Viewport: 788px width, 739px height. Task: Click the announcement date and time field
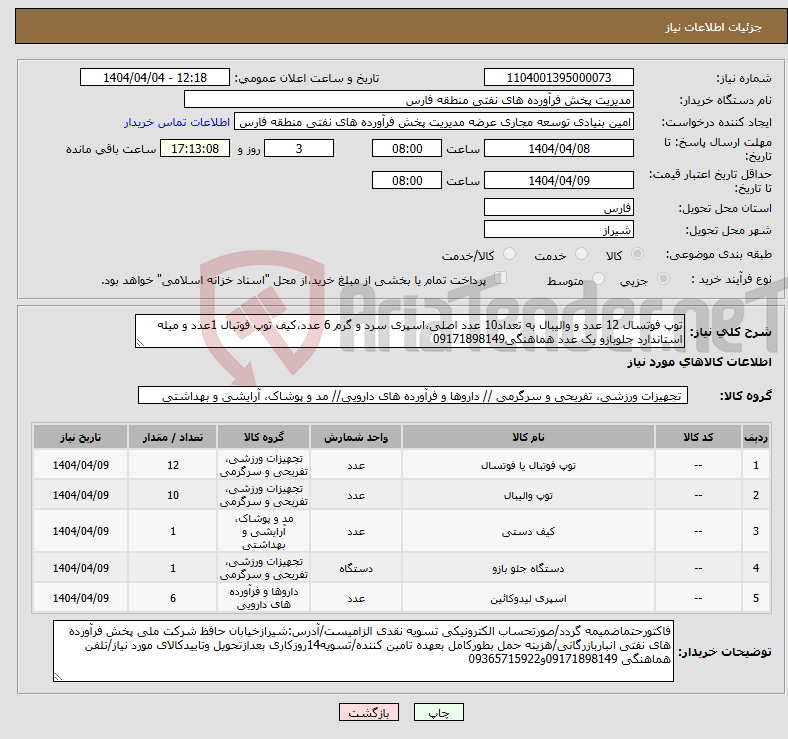(155, 77)
